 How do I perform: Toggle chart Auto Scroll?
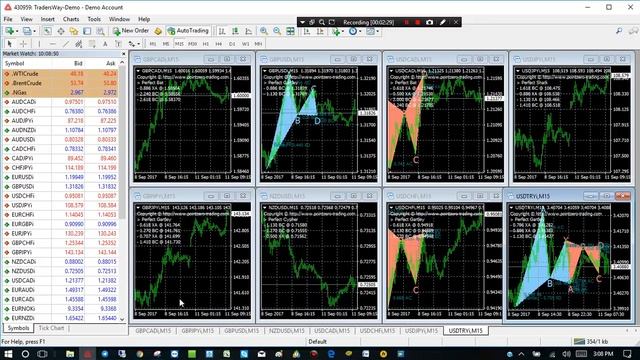tap(307, 31)
